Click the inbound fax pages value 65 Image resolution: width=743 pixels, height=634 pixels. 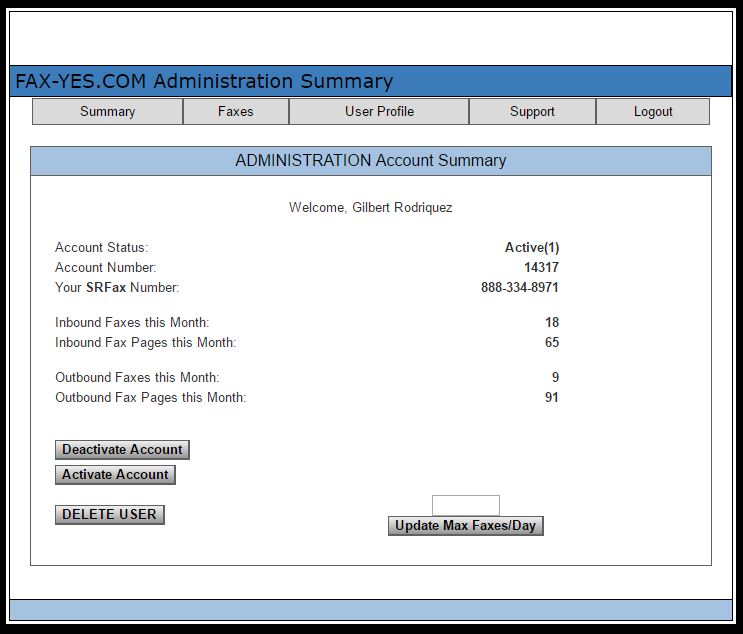(552, 343)
